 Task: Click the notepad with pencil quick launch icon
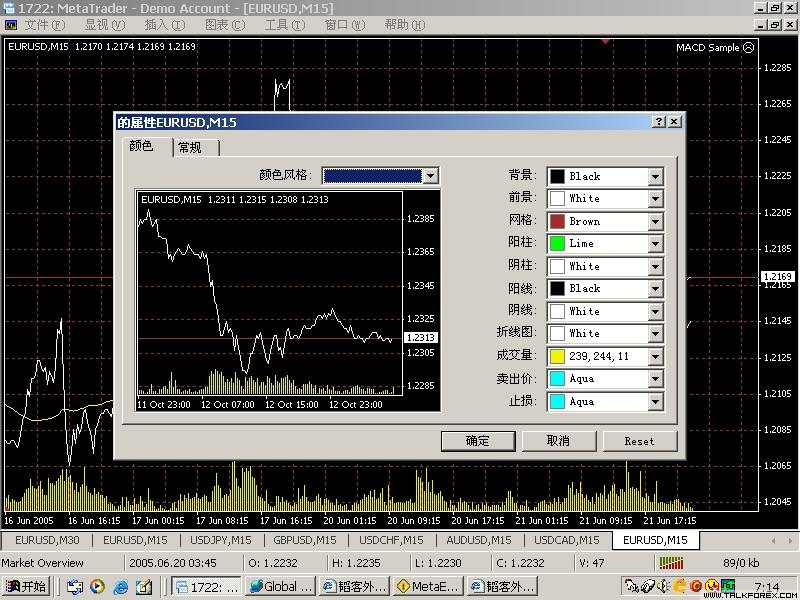pos(144,587)
